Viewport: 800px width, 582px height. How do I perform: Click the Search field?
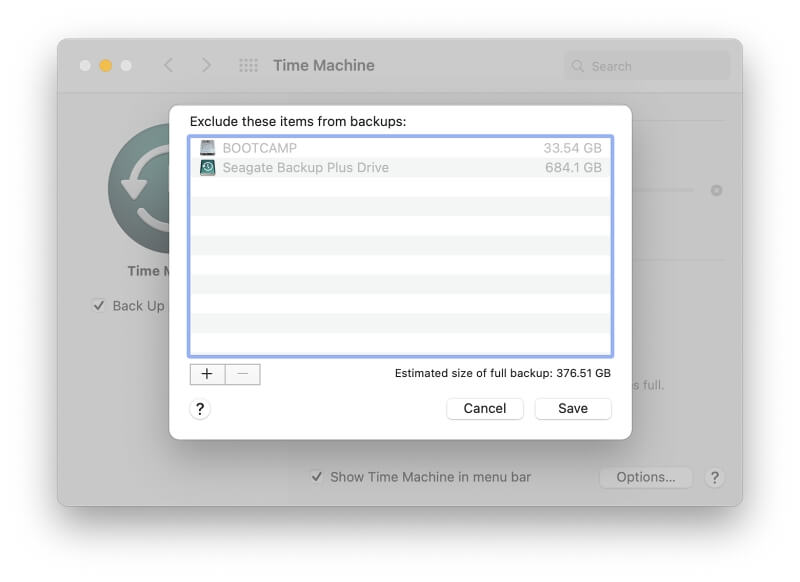(647, 66)
